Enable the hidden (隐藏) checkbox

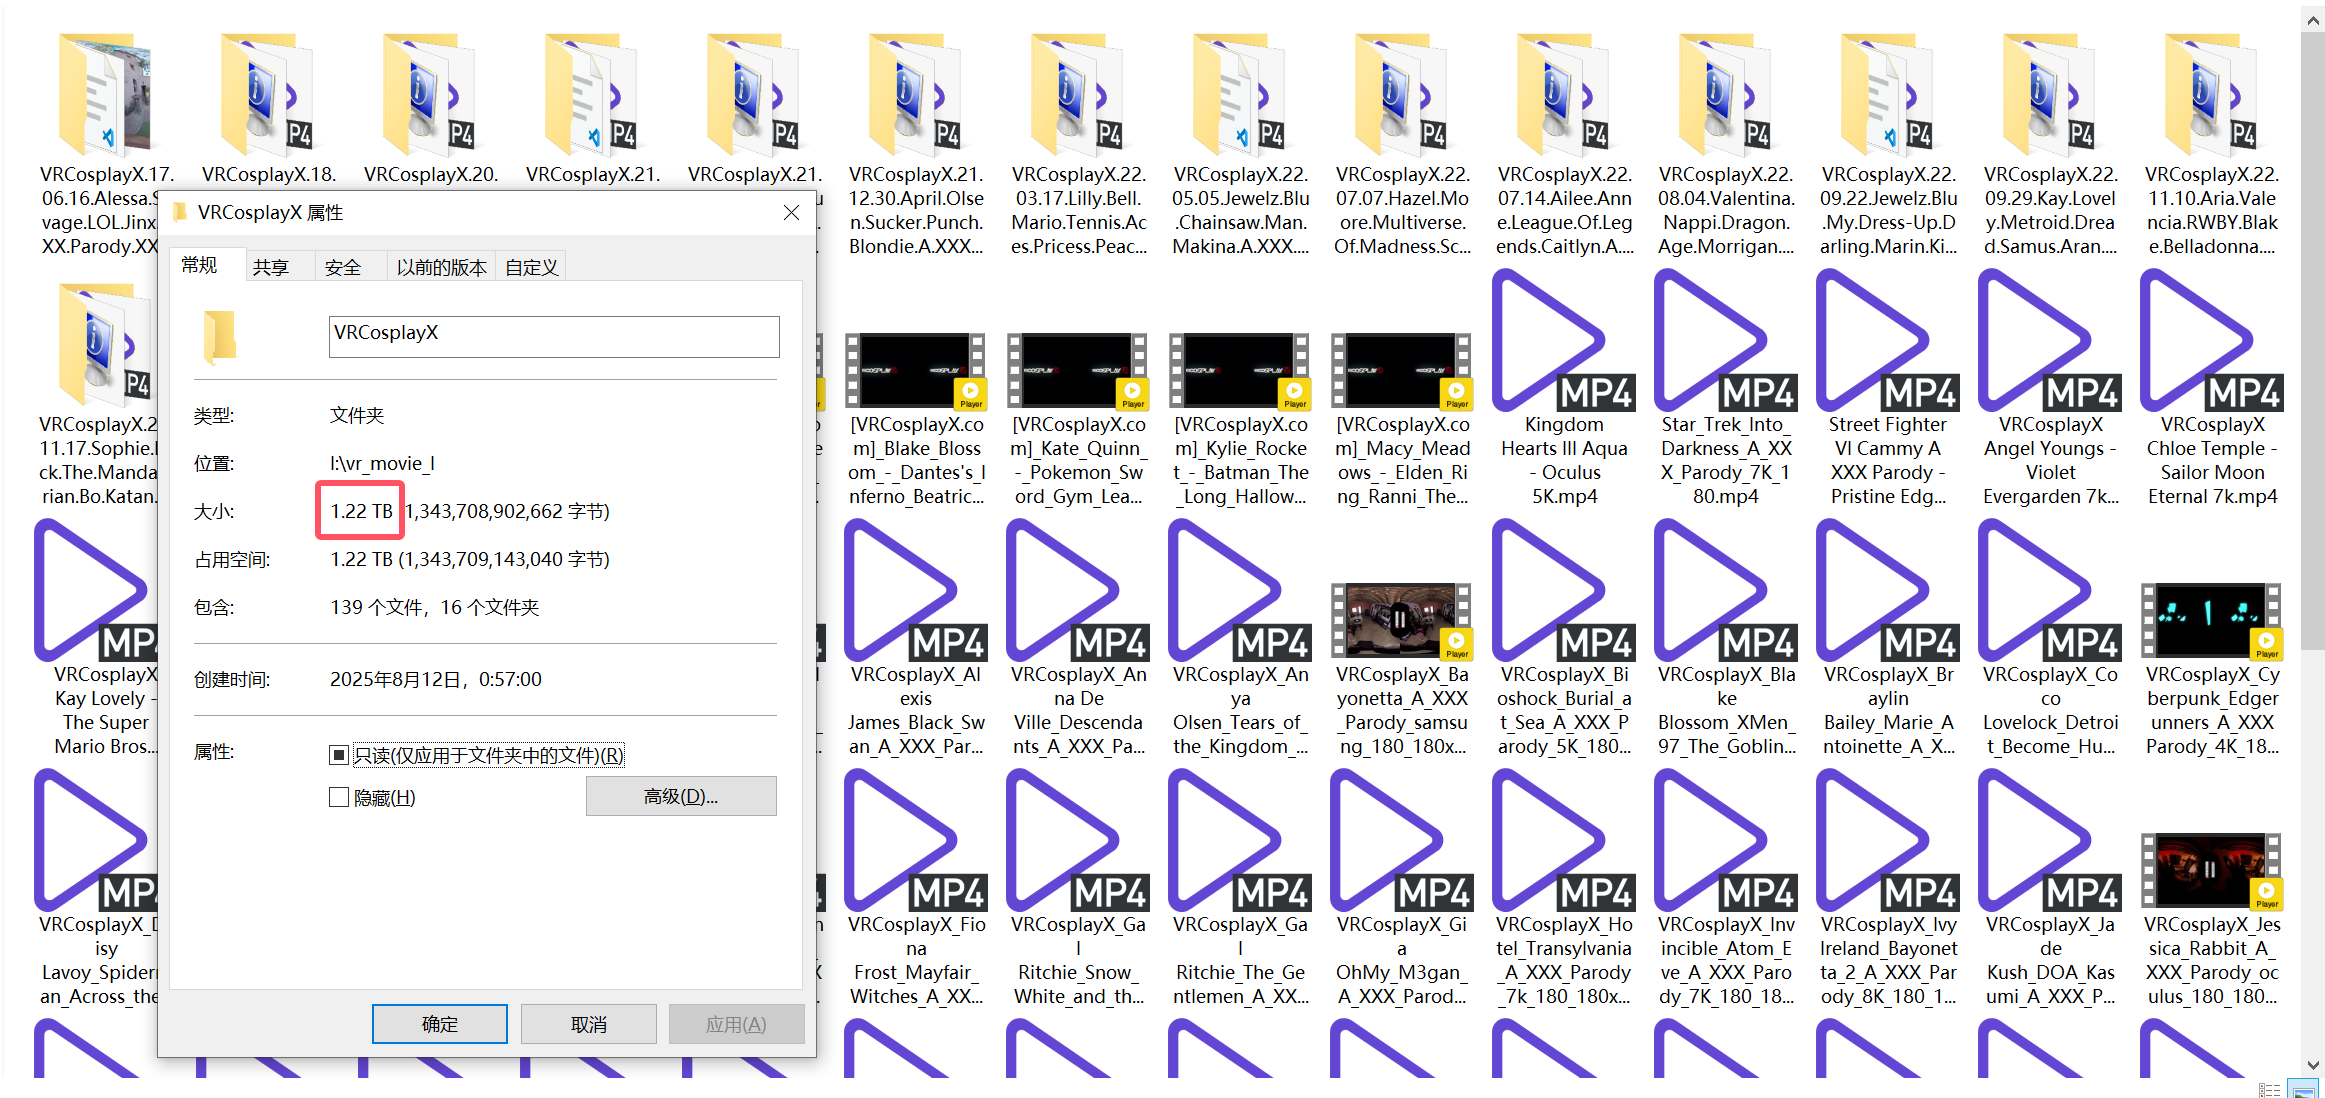(x=339, y=797)
